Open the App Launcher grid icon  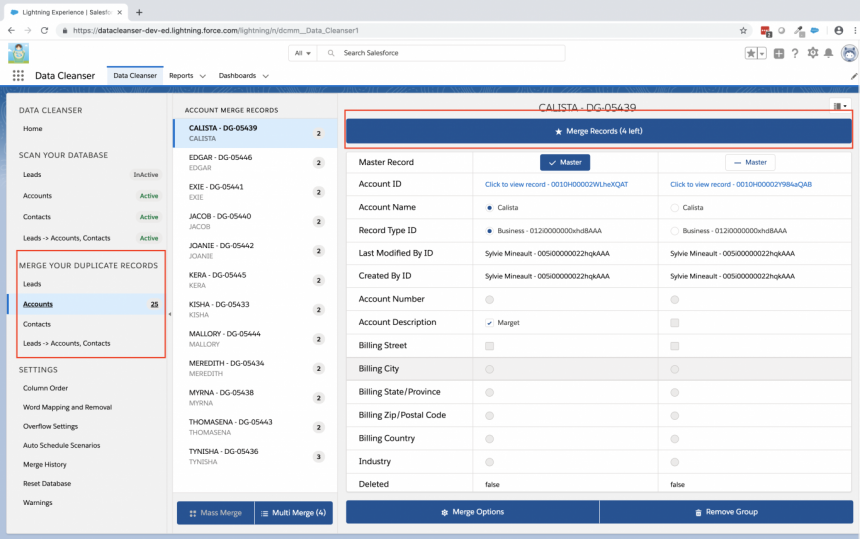(18, 76)
